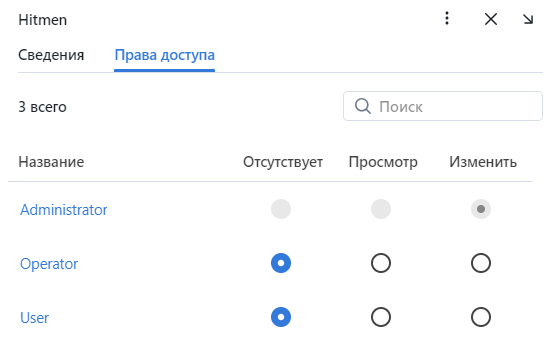Click Administrator's disabled Изменить radio

pos(481,209)
